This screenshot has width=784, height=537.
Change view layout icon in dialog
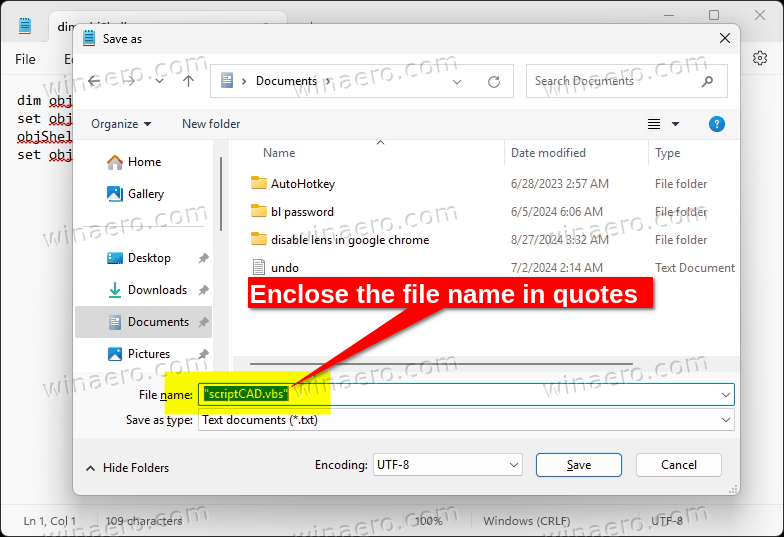coord(654,124)
